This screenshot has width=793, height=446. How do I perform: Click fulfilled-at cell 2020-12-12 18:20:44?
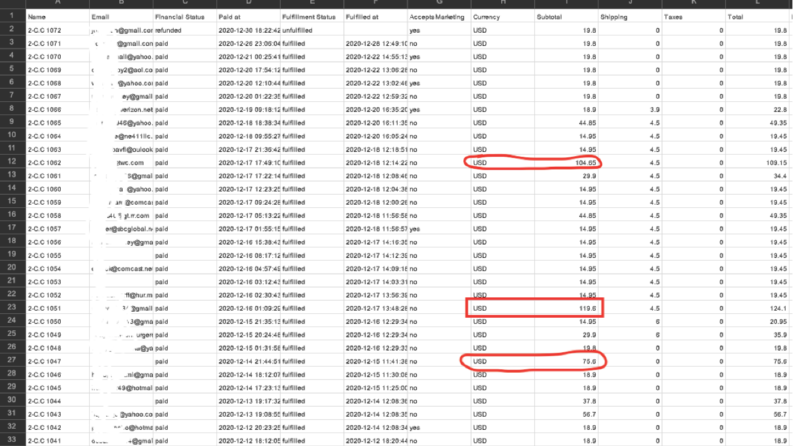[375, 440]
